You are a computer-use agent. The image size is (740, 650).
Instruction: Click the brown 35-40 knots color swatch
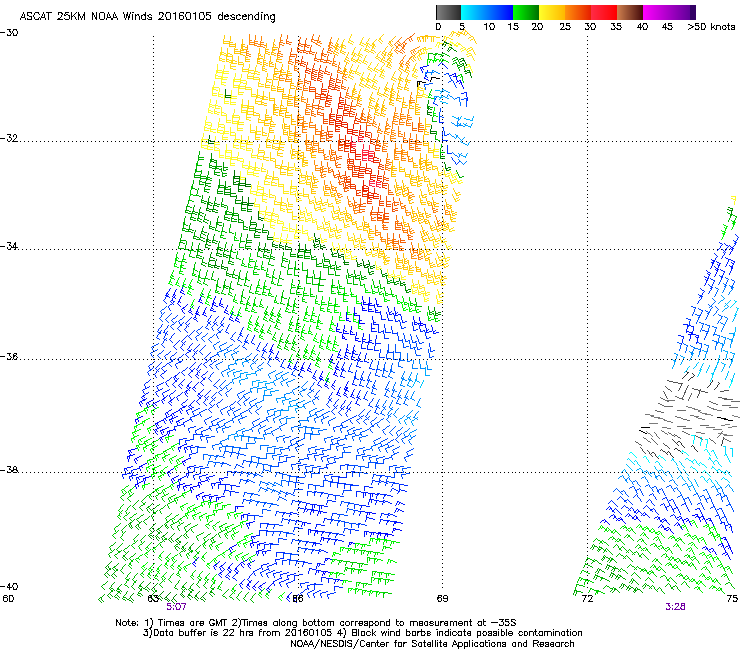pos(630,12)
